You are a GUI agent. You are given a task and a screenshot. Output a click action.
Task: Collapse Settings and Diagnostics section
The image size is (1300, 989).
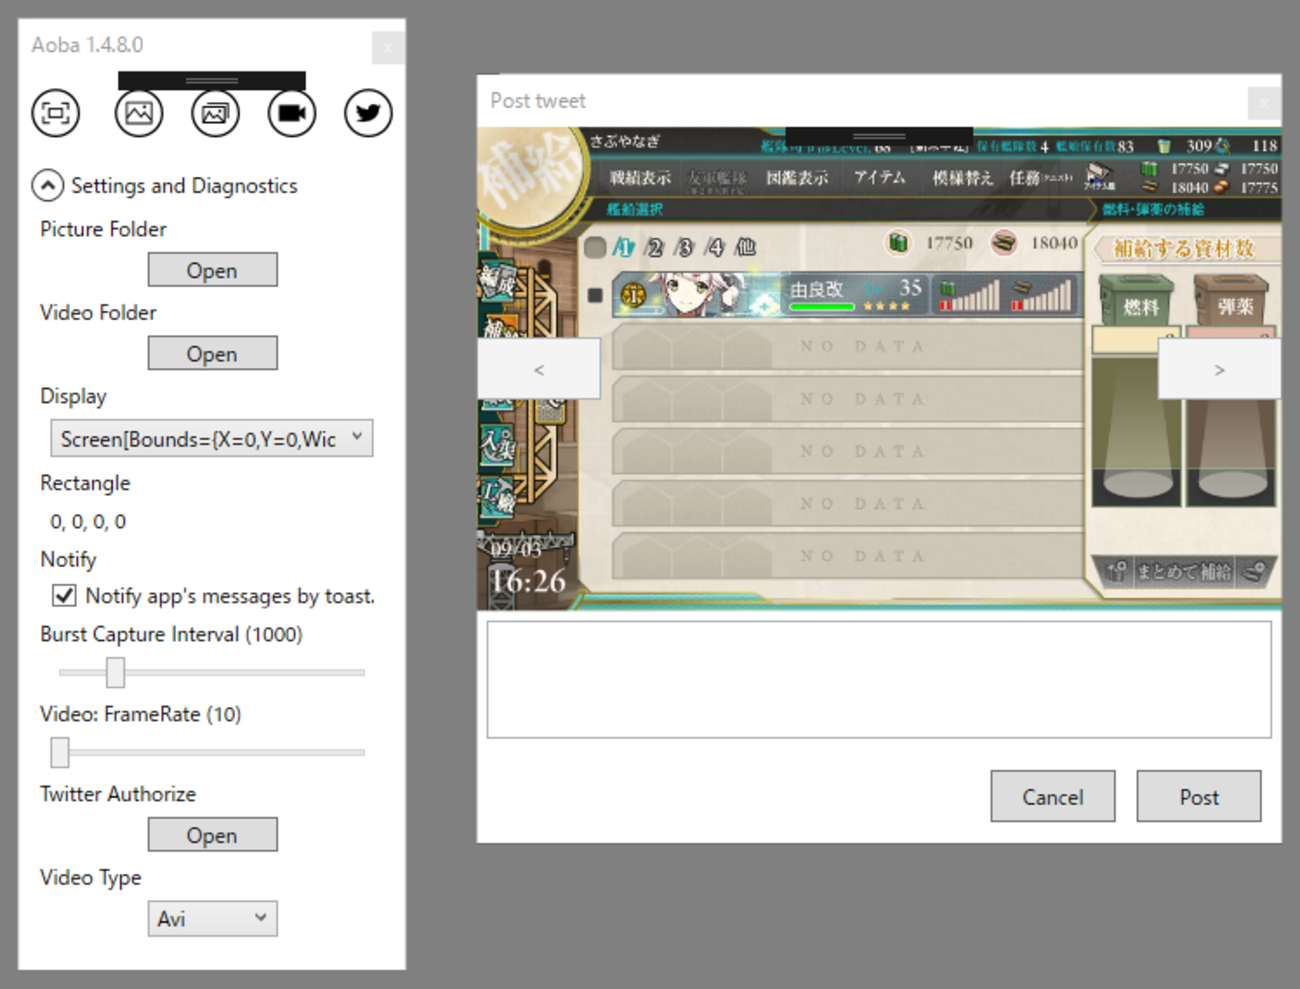pyautogui.click(x=47, y=185)
